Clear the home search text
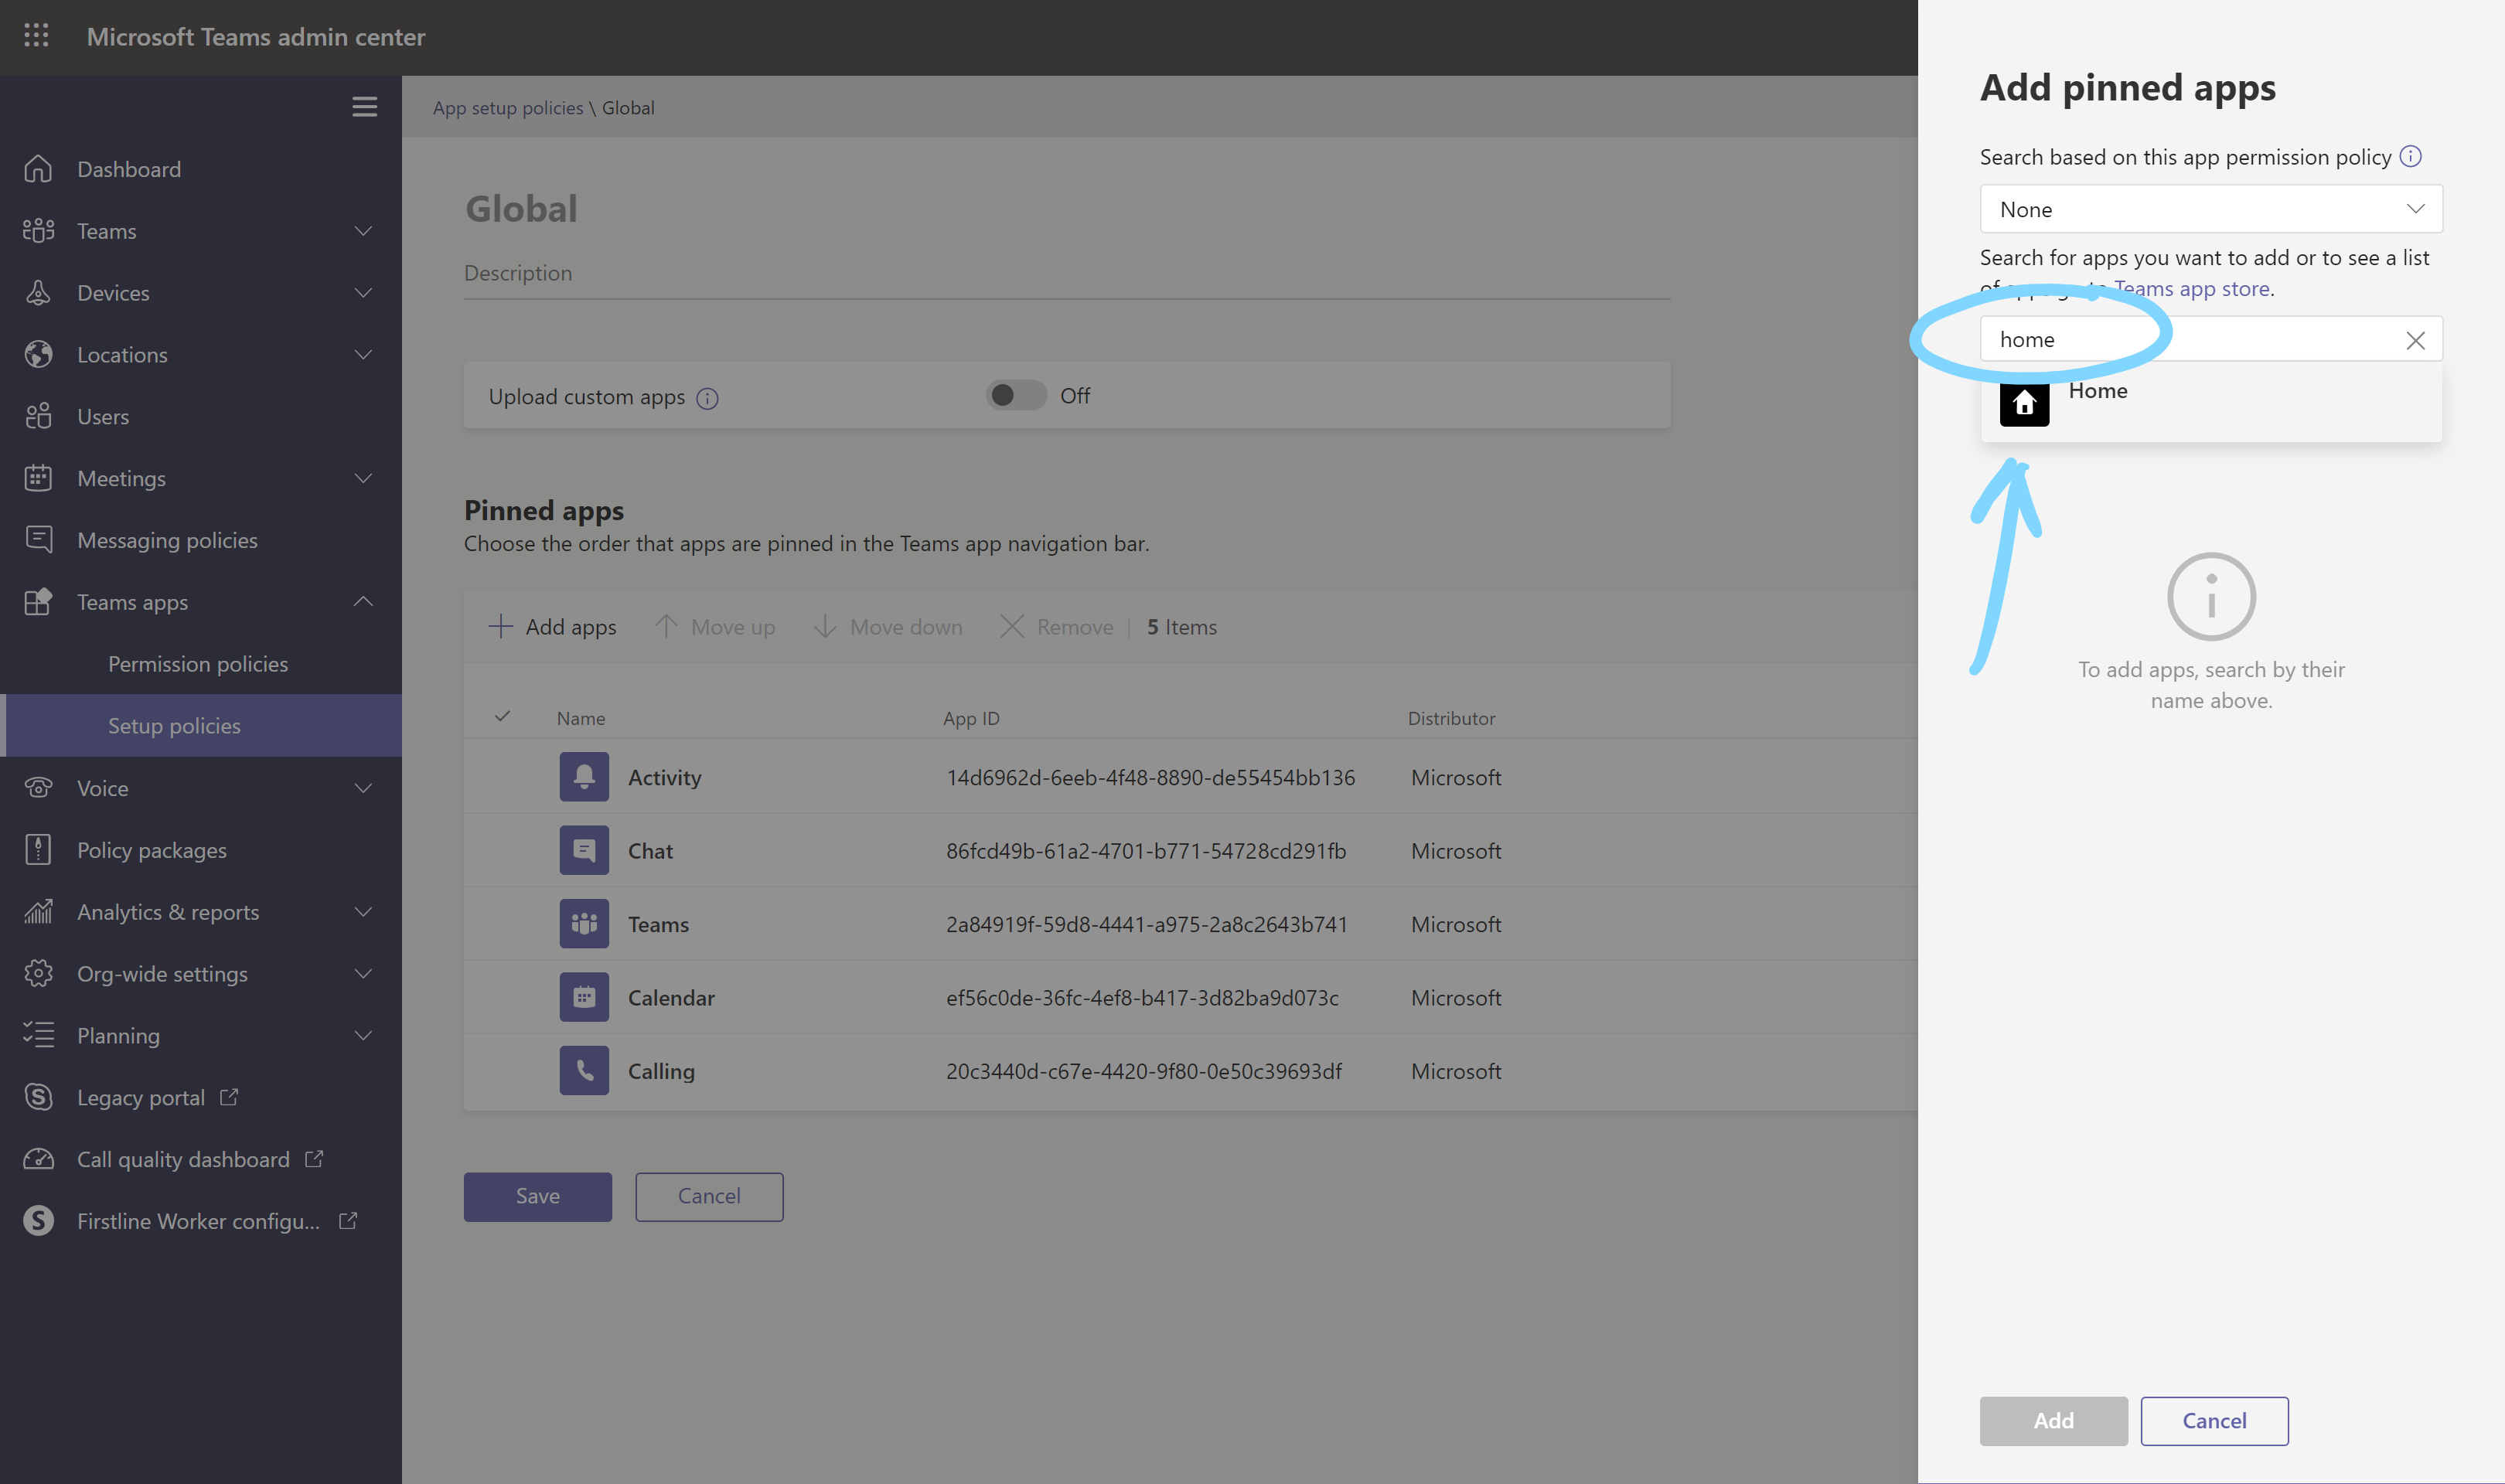This screenshot has height=1484, width=2505. coord(2415,340)
